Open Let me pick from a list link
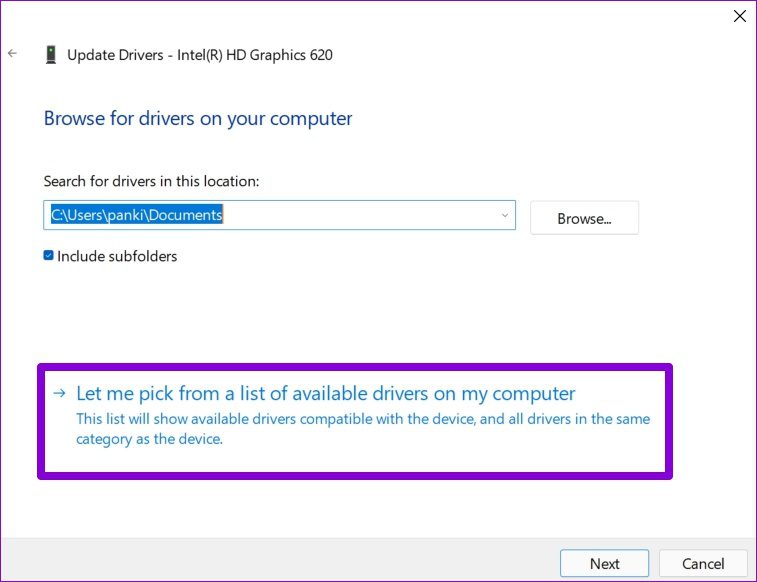 [x=326, y=393]
